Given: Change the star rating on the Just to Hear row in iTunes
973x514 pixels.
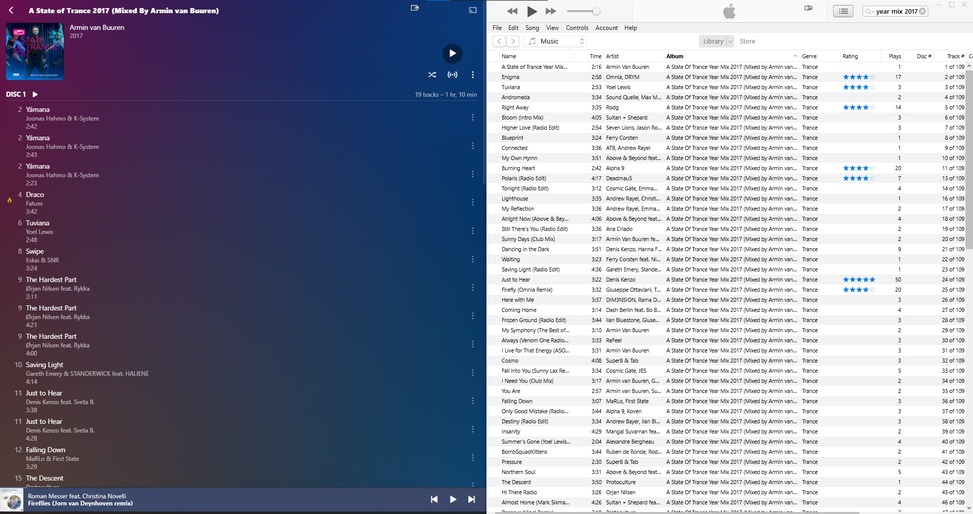Looking at the screenshot, I should pos(859,279).
